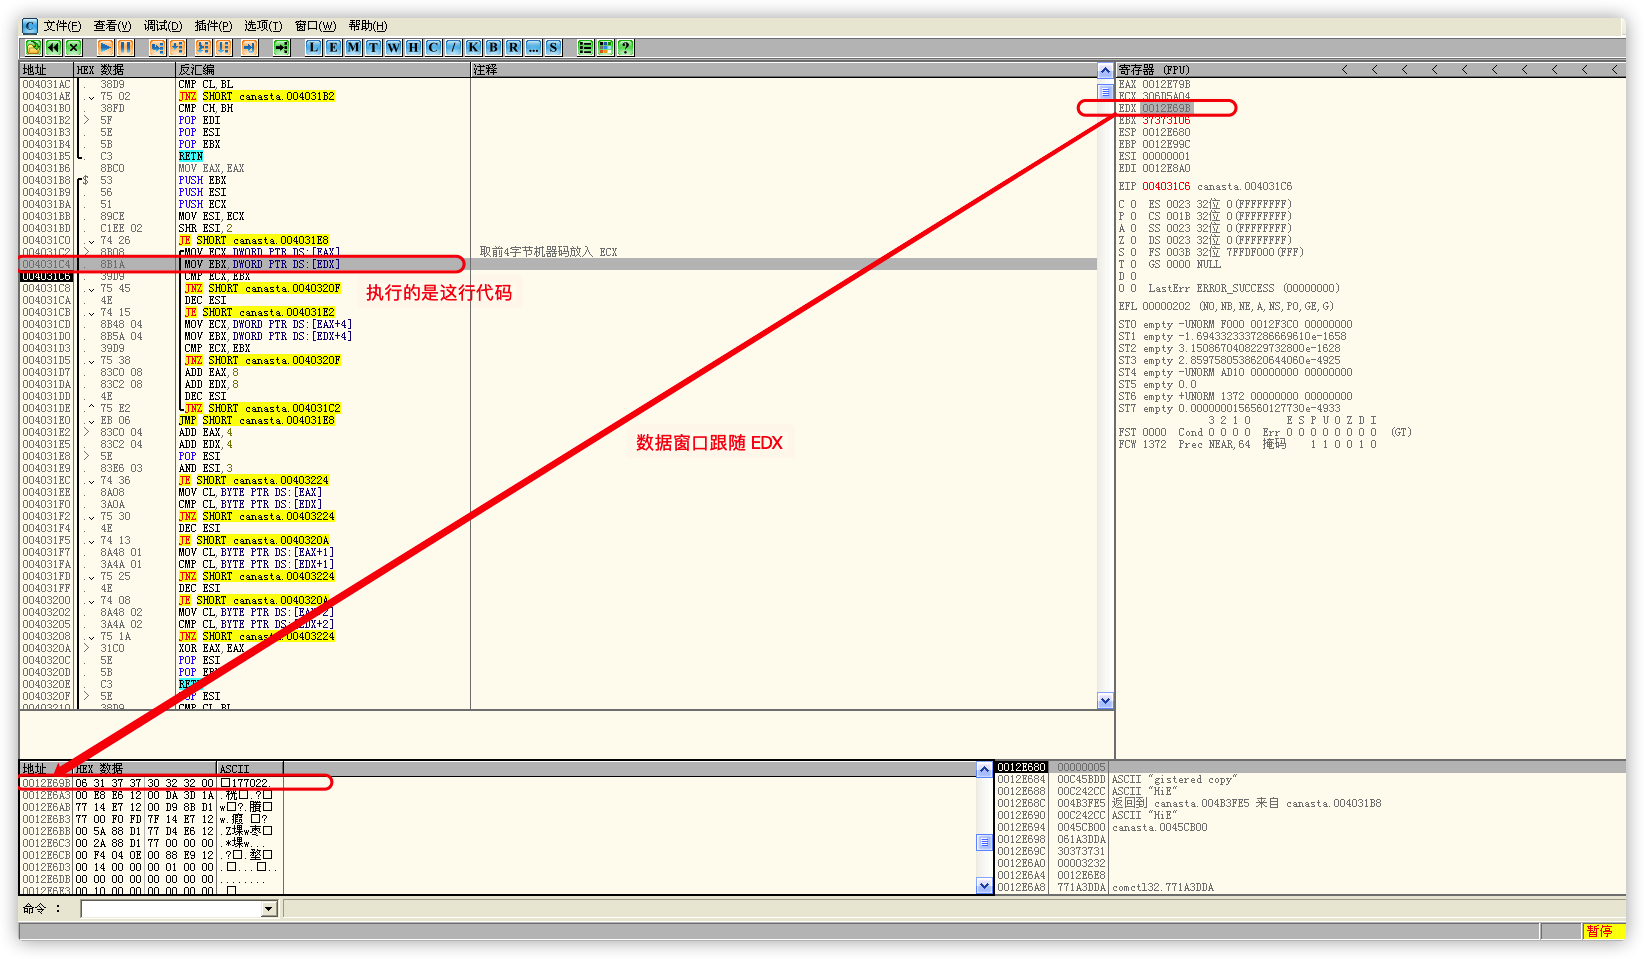Open the 调试(D) debug menu

(162, 26)
